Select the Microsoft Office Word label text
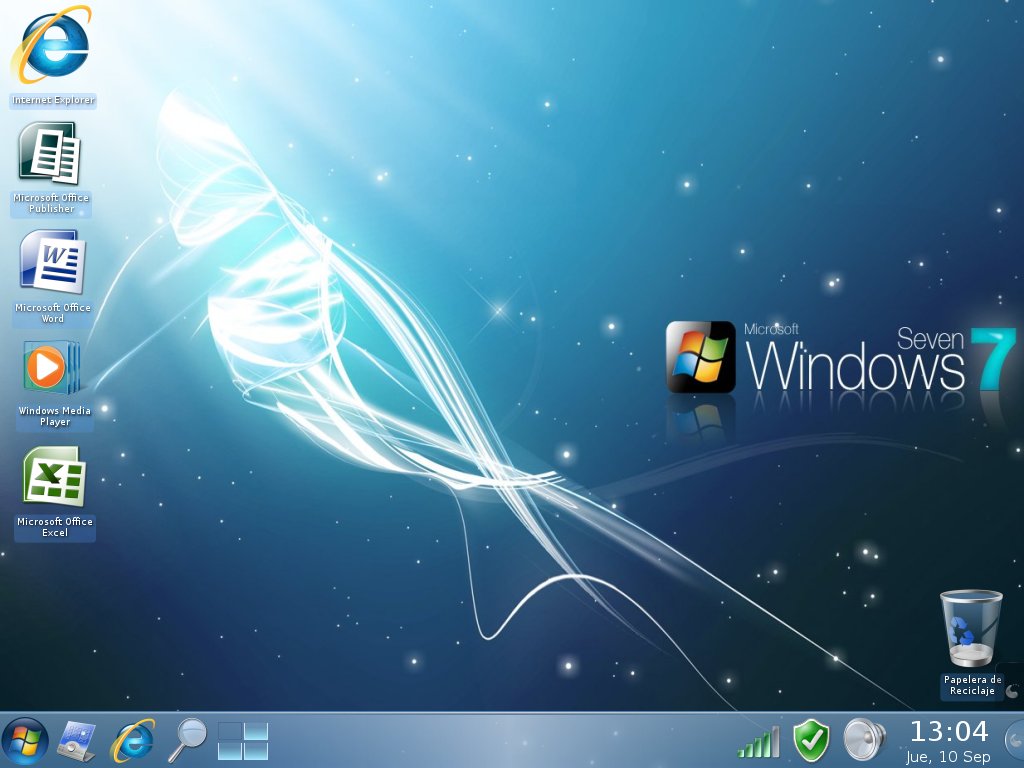The height and width of the screenshot is (768, 1024). pyautogui.click(x=53, y=313)
